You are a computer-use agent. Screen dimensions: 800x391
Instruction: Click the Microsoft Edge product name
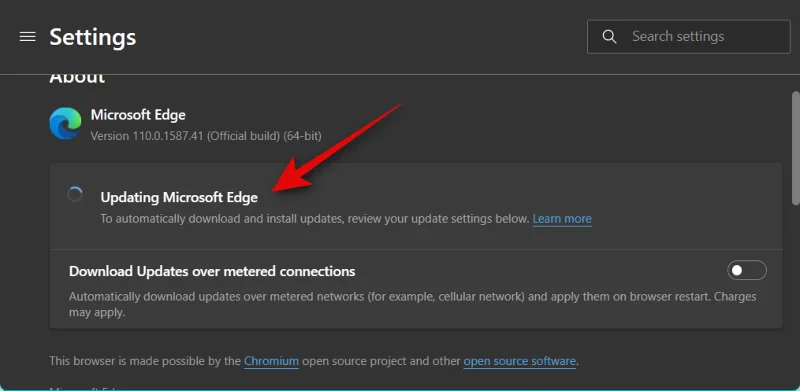point(138,115)
